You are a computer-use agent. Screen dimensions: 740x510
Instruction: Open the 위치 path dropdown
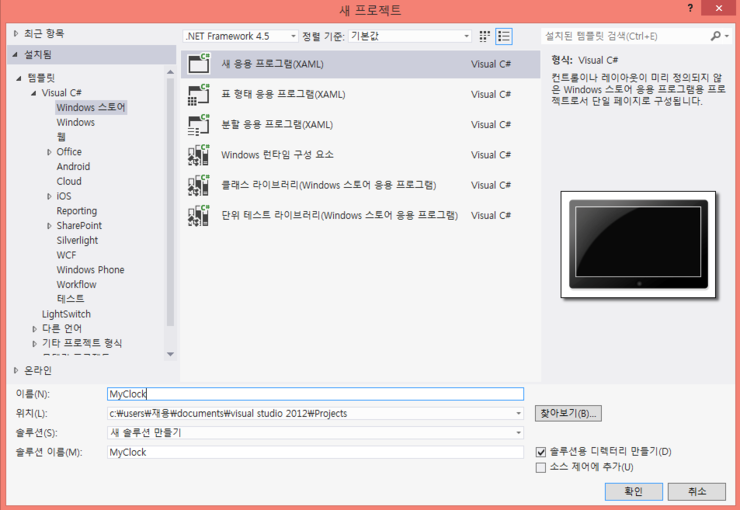click(x=518, y=414)
